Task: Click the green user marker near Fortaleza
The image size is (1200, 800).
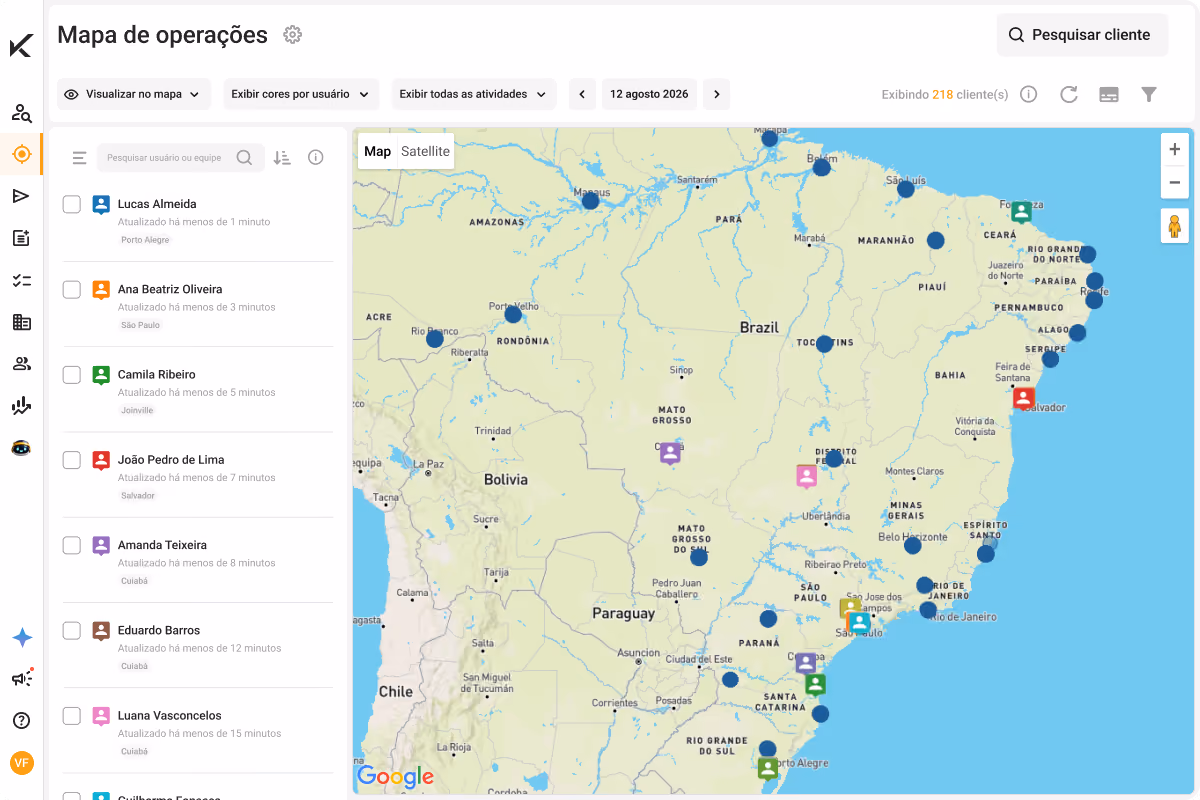Action: (1021, 212)
